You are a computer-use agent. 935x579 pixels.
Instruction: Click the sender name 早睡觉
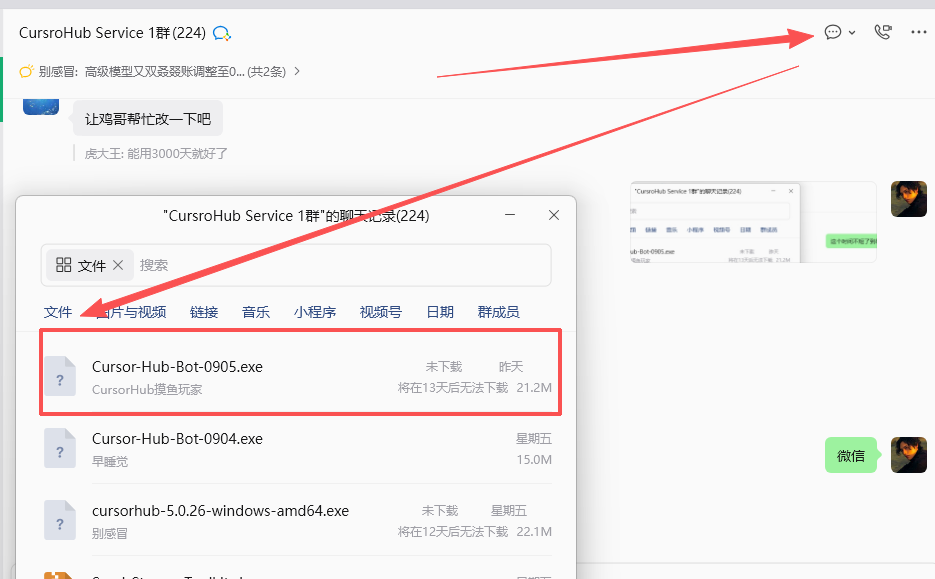point(110,462)
